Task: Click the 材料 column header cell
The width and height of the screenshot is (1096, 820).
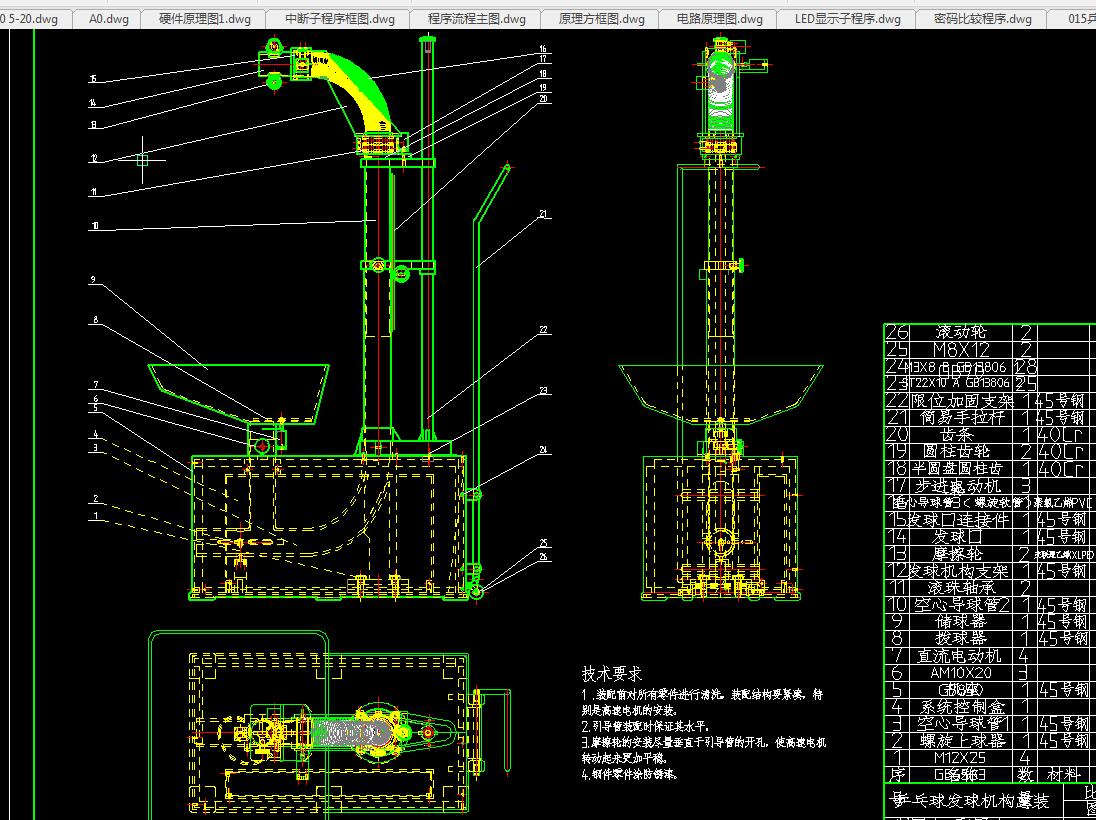Action: [x=1064, y=775]
